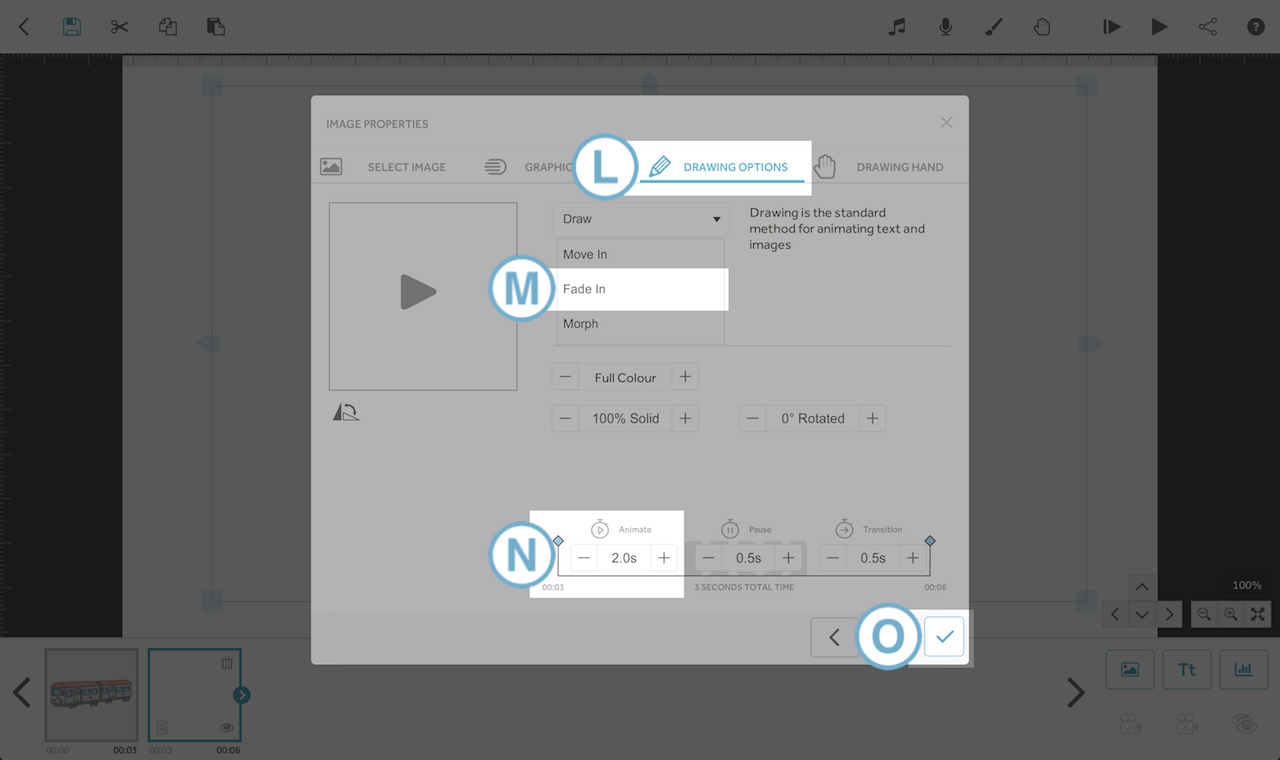
Task: Open the share icon in toolbar
Action: 1208,27
